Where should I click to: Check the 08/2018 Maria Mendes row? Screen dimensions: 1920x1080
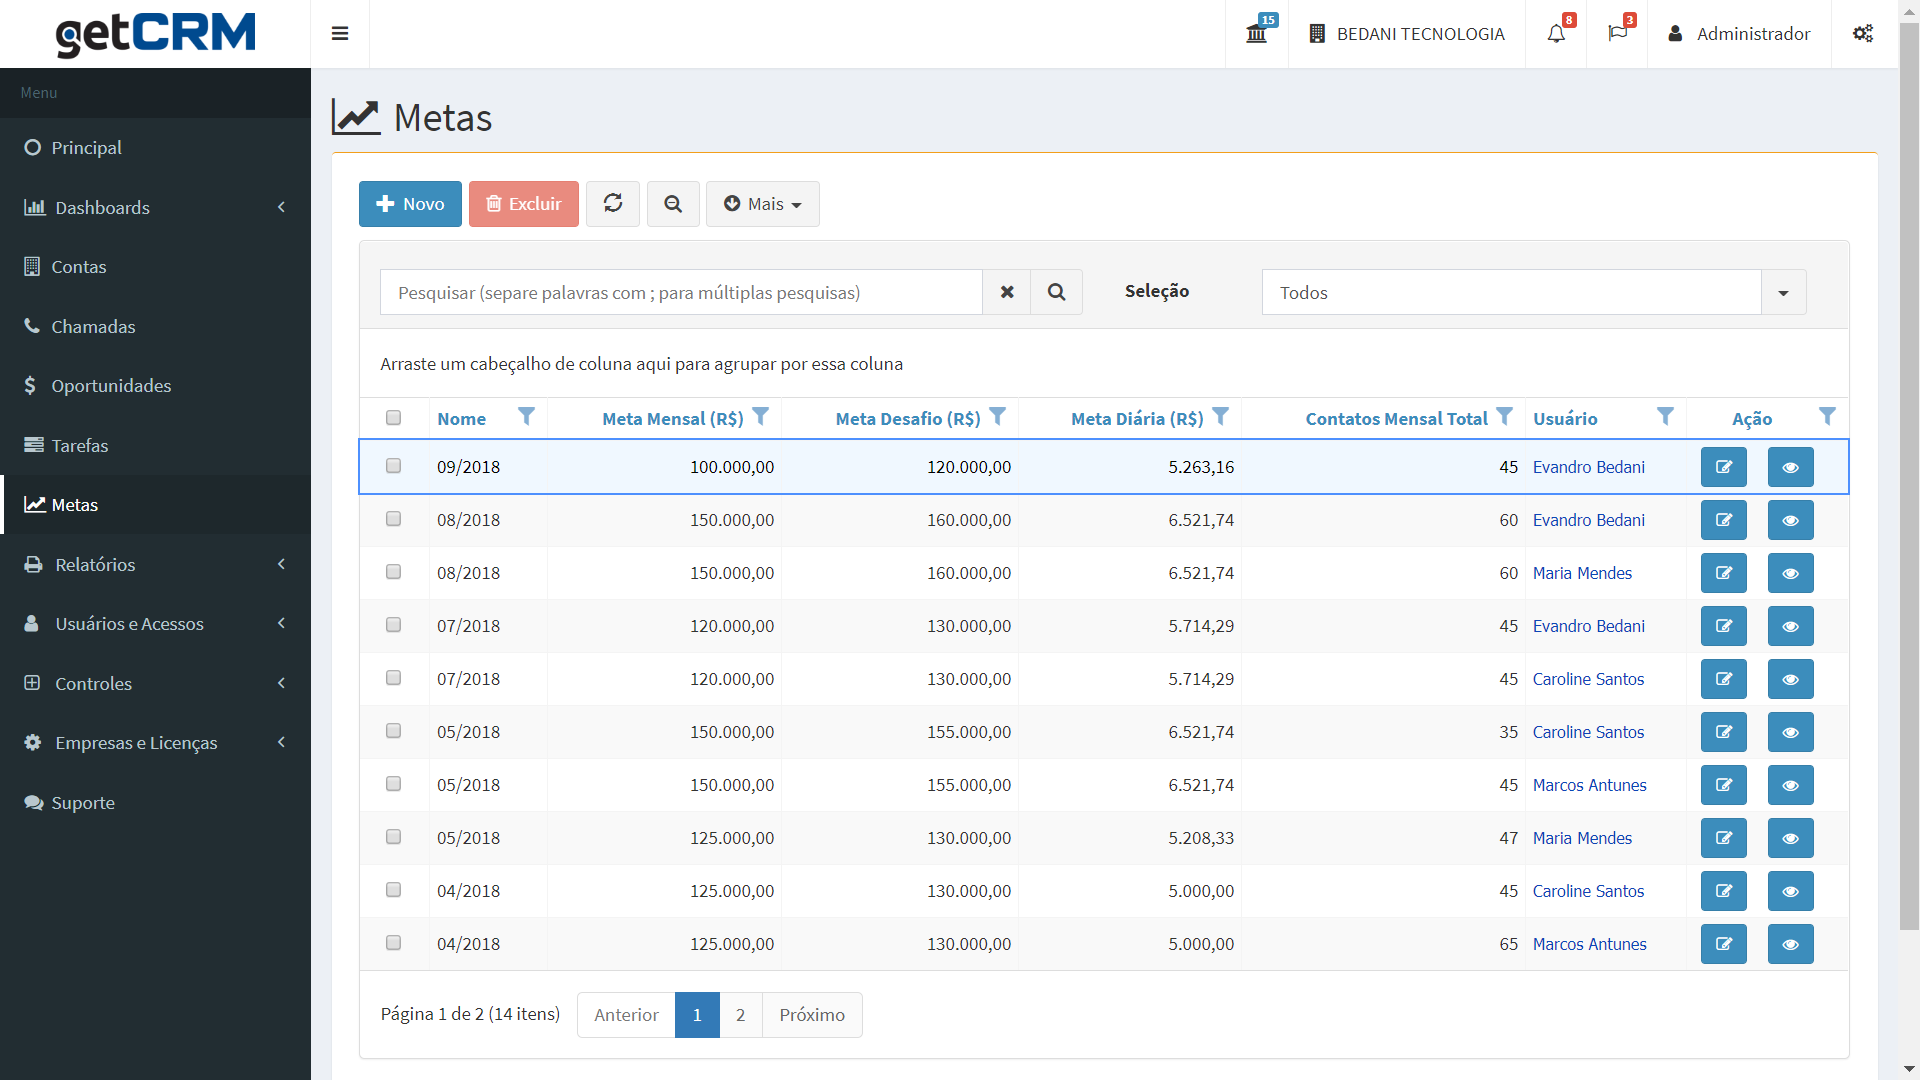[394, 572]
